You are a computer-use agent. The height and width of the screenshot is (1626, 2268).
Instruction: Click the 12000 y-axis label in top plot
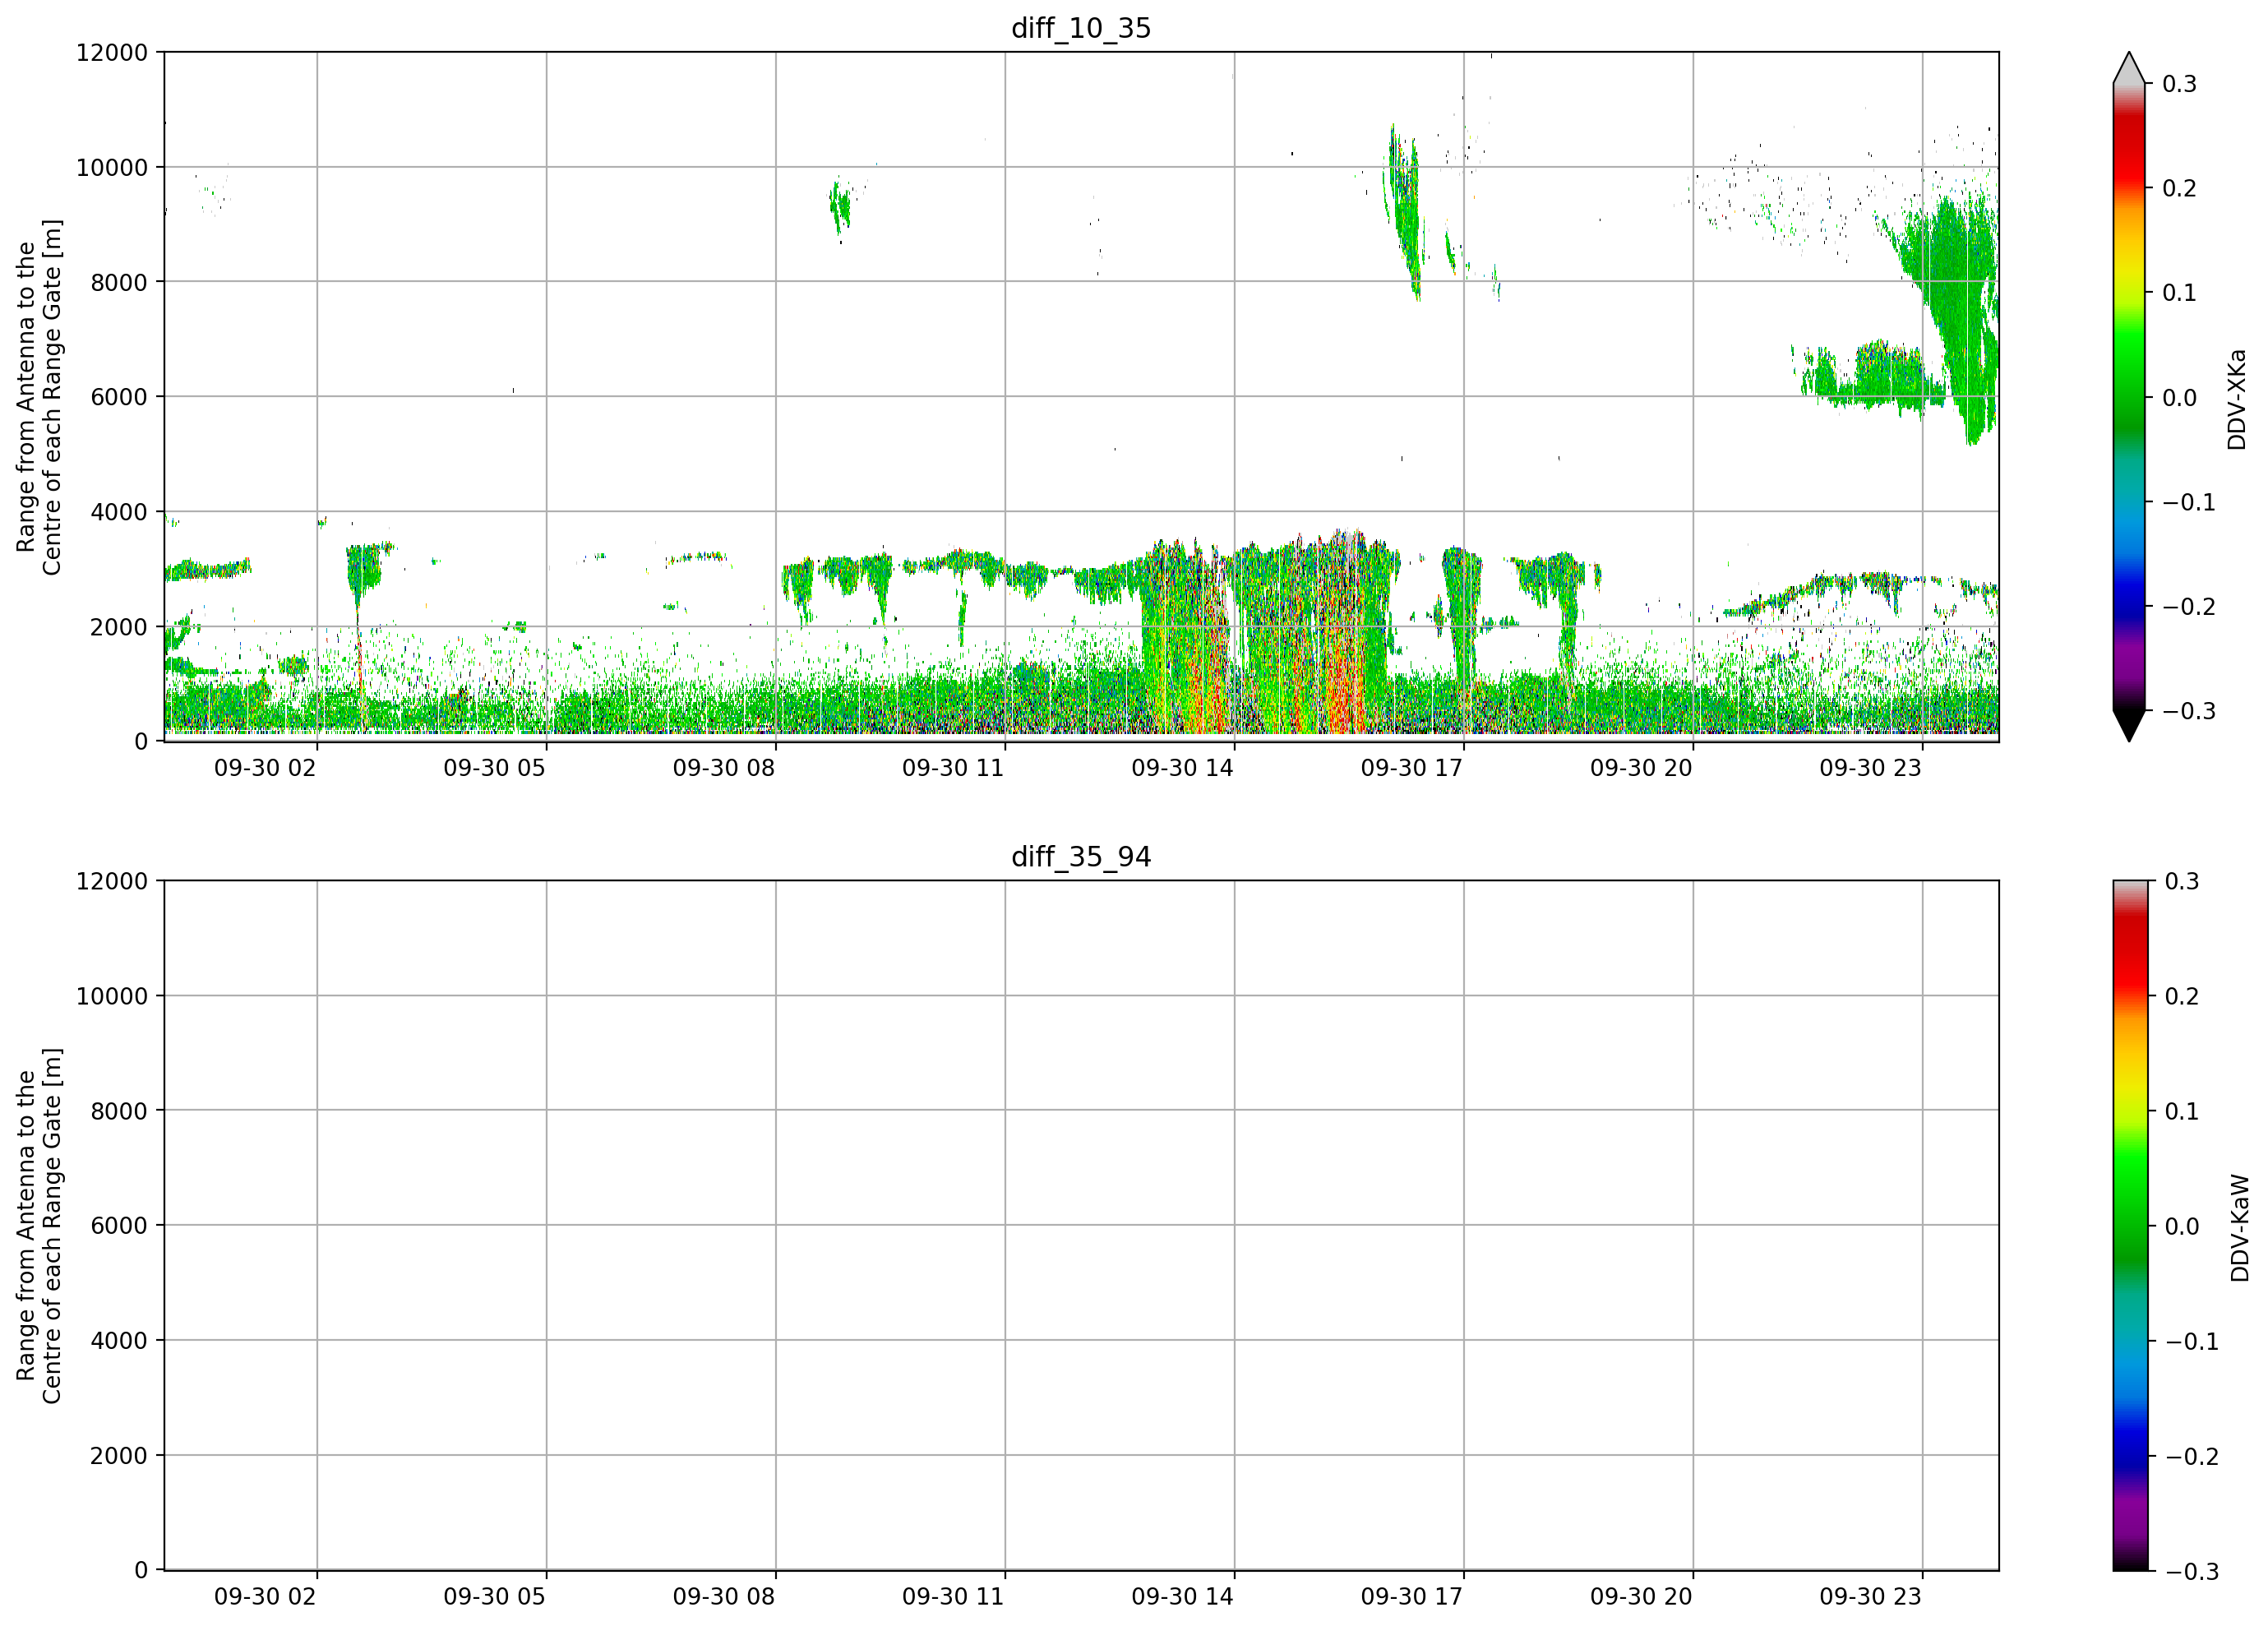pyautogui.click(x=112, y=53)
